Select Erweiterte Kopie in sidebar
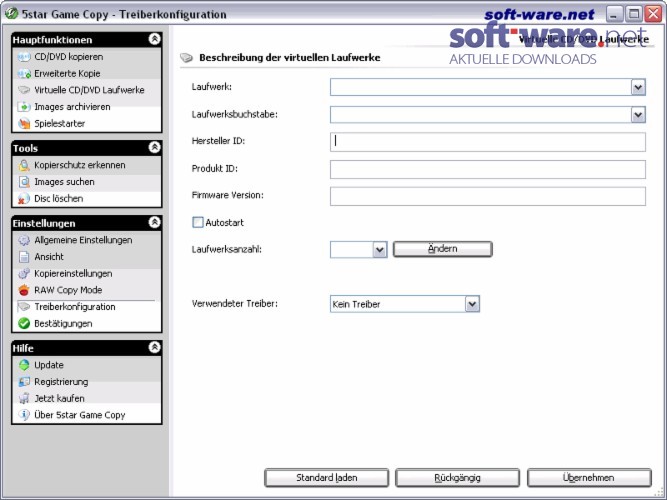The image size is (667, 500). (67, 74)
